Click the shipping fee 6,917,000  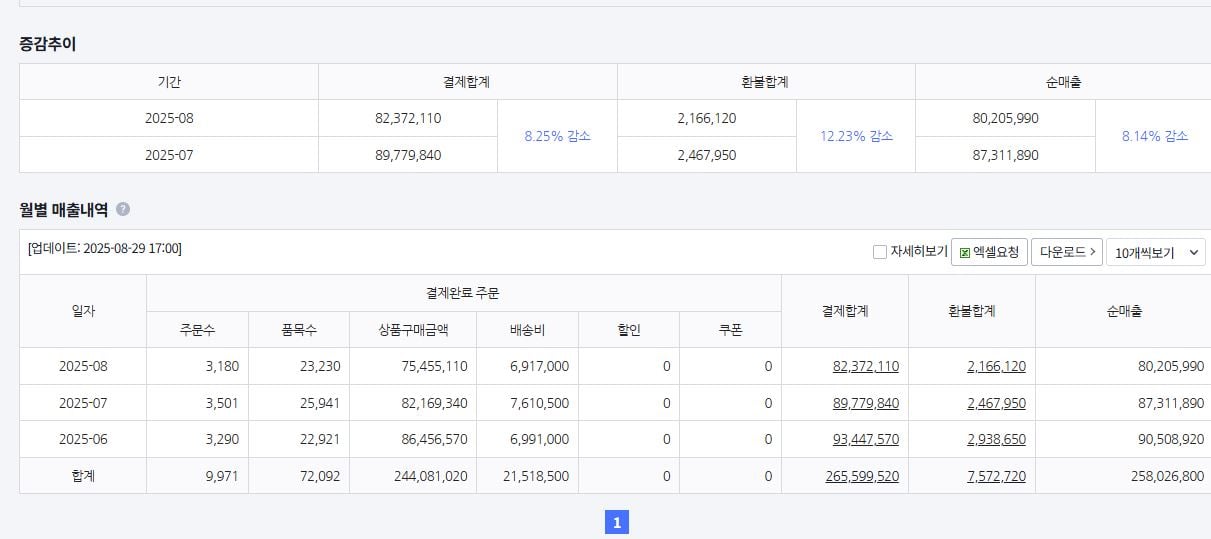coord(539,367)
